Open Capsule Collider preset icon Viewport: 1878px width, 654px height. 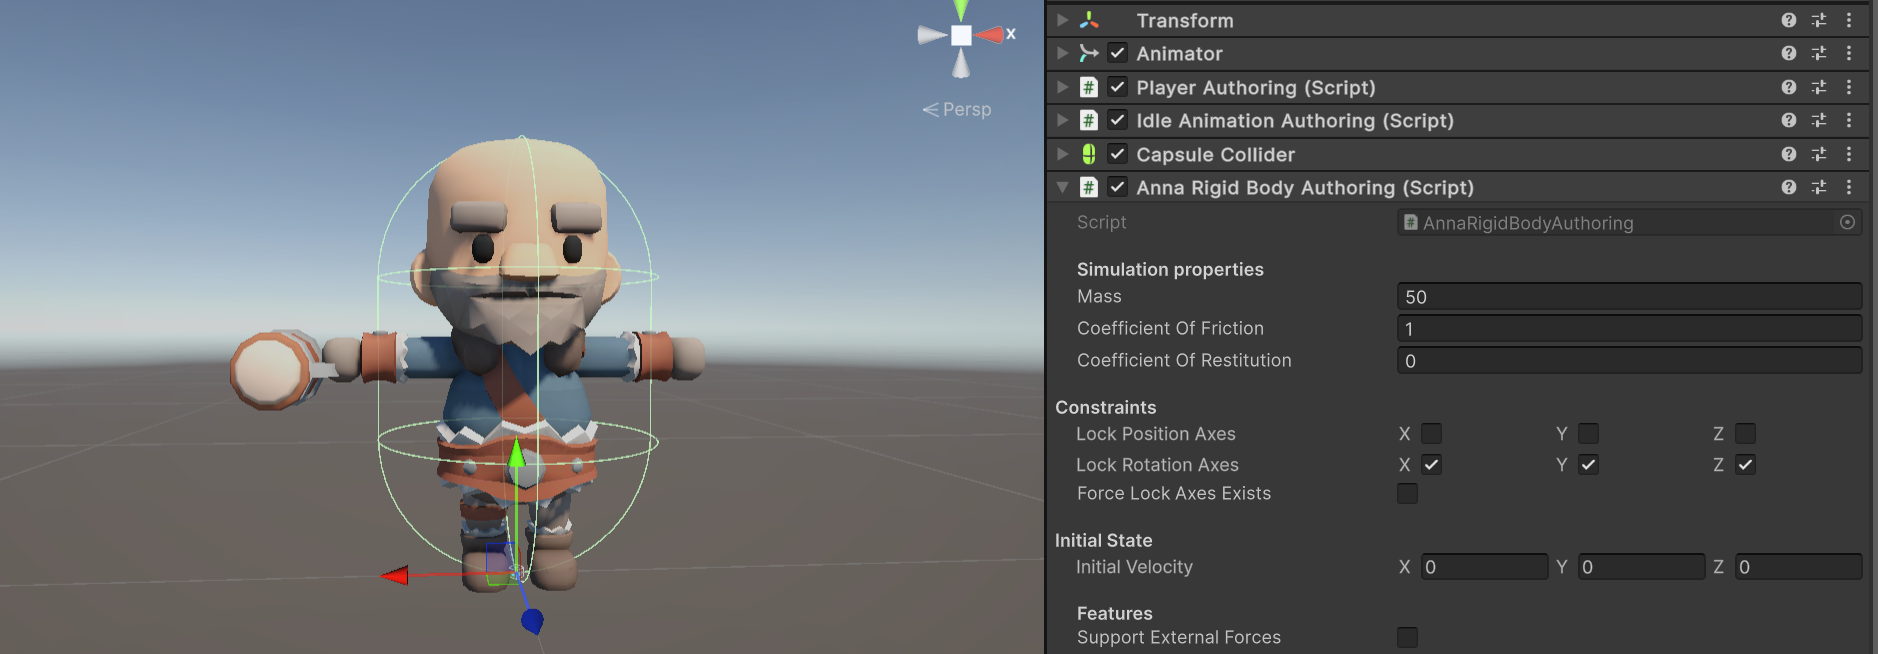(1819, 154)
